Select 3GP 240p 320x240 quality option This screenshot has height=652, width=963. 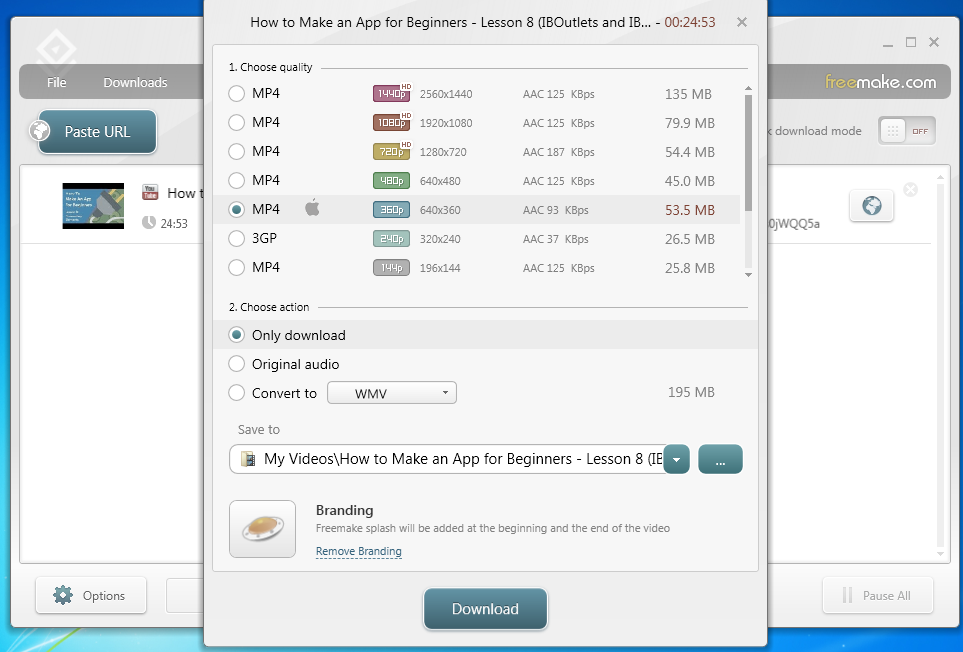click(x=236, y=238)
